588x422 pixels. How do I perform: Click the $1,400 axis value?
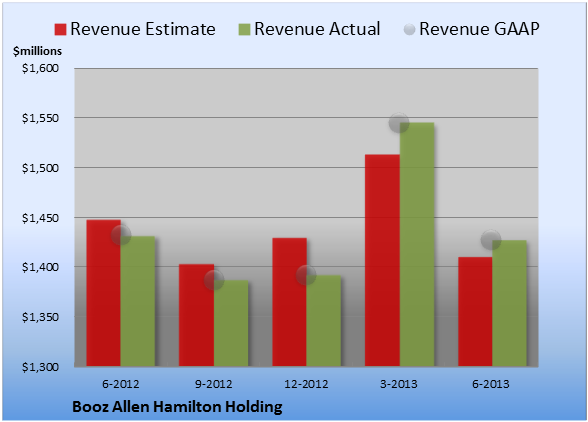(40, 267)
